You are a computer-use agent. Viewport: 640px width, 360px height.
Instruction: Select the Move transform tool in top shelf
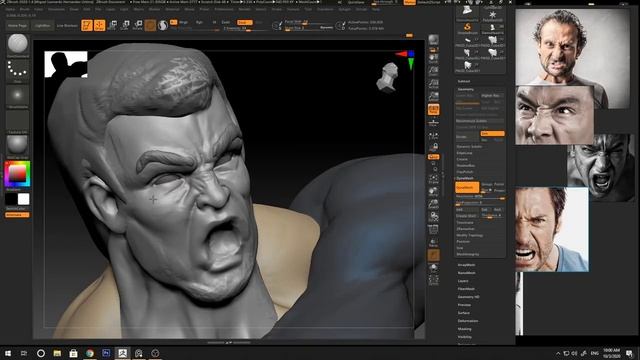tap(112, 25)
